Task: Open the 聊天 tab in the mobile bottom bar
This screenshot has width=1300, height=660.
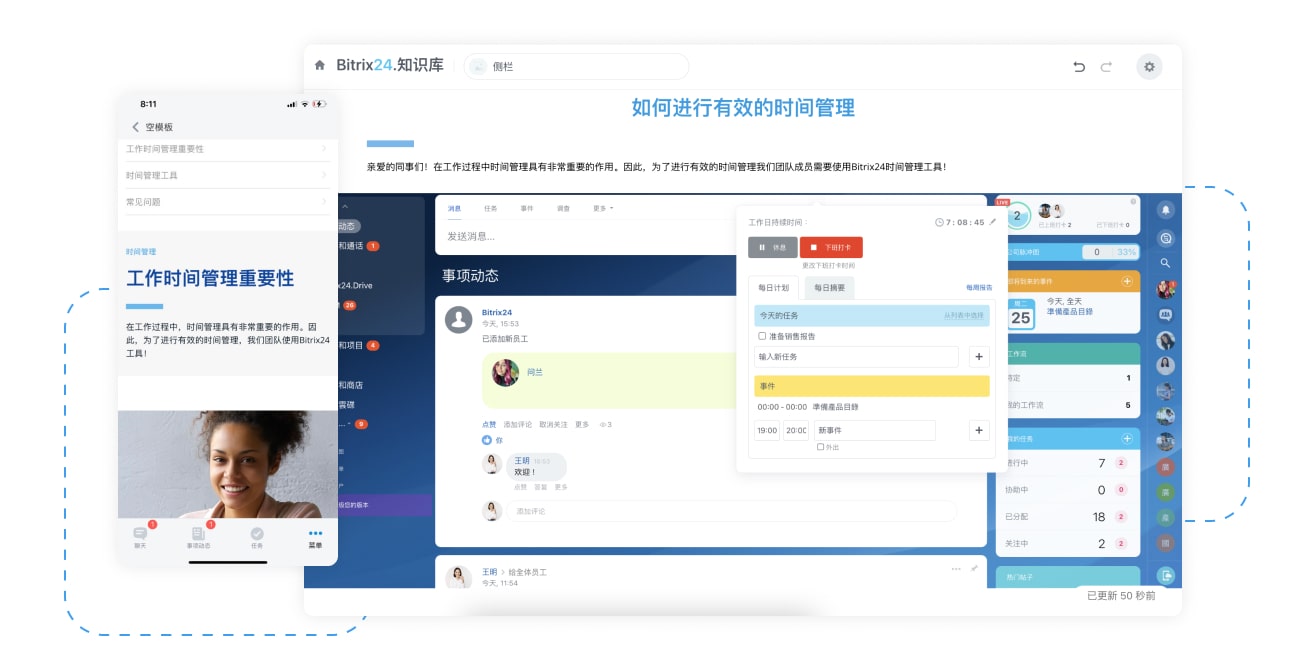Action: coord(140,538)
